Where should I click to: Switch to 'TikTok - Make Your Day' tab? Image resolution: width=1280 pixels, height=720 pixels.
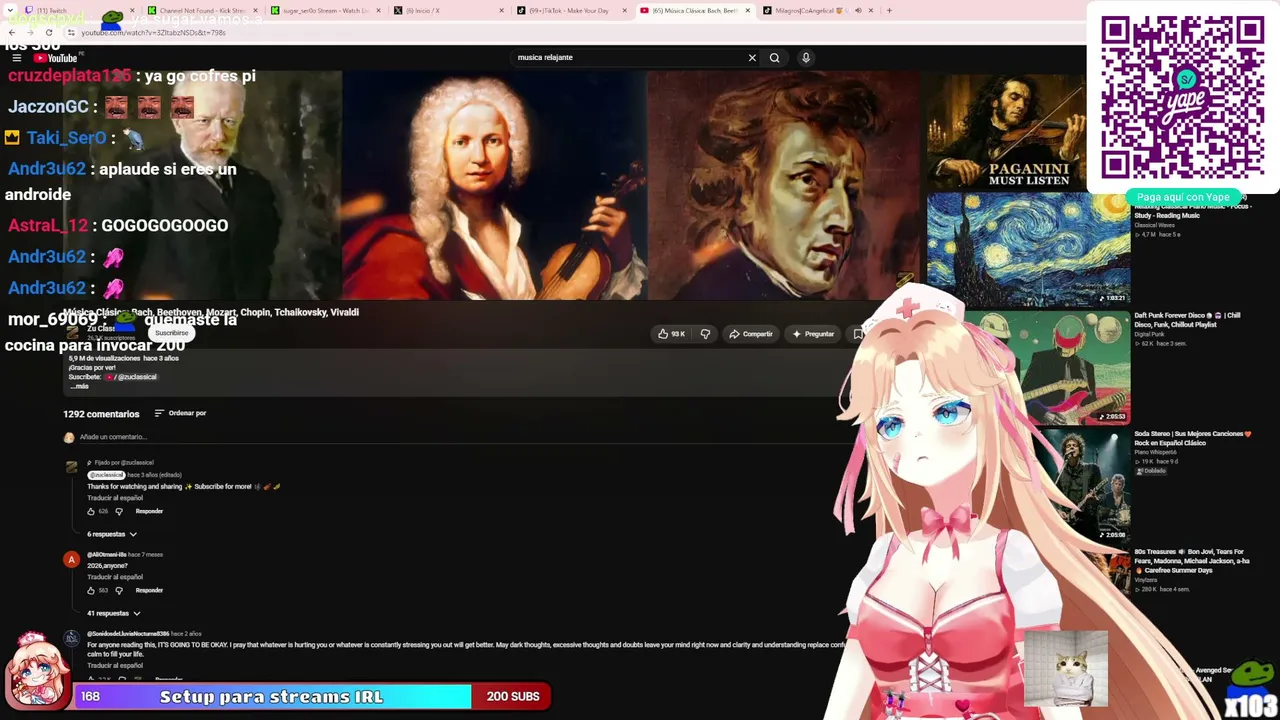coord(571,10)
